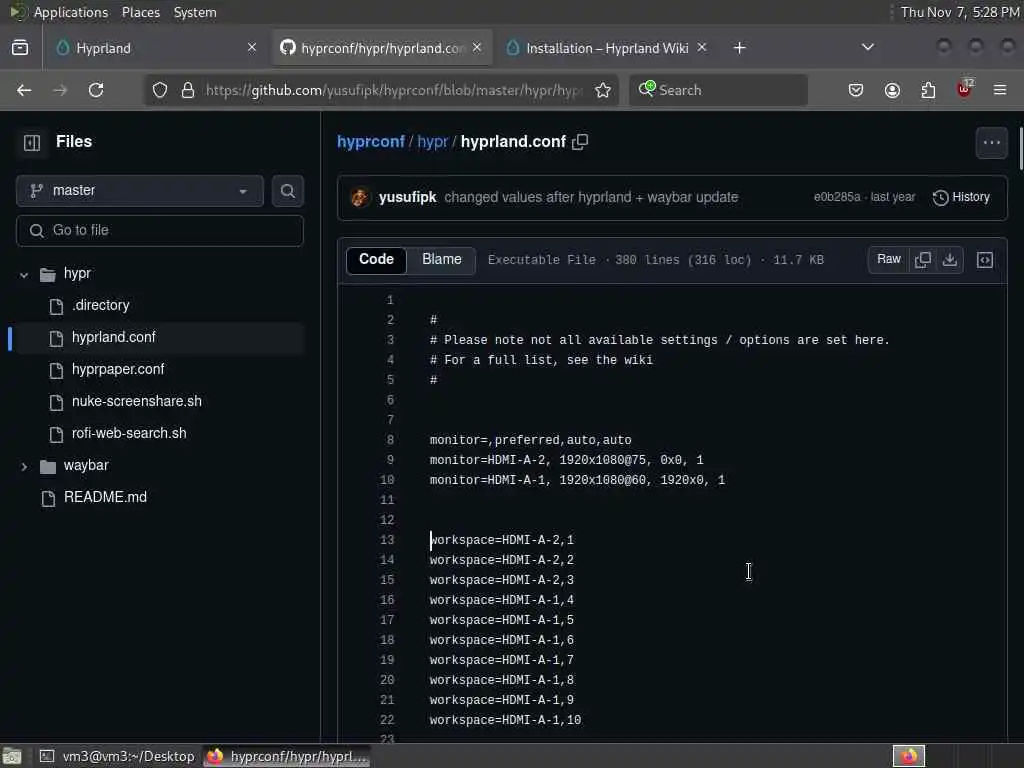Open .directory file in tree
The height and width of the screenshot is (768, 1024).
pos(101,306)
